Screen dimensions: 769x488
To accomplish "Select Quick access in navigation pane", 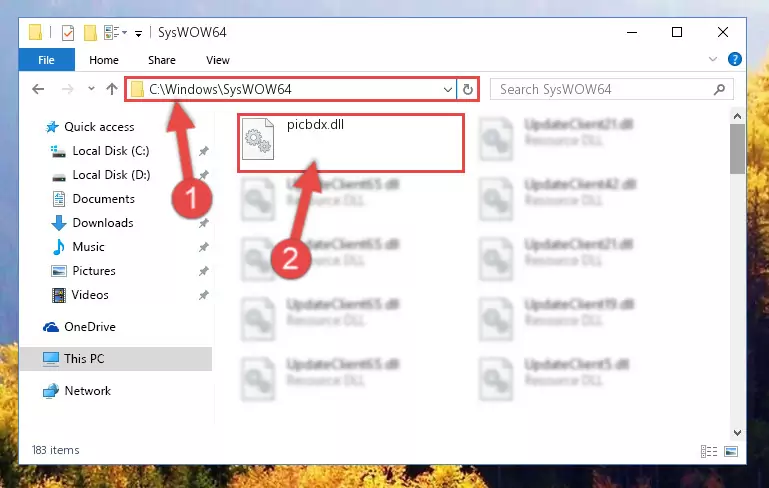I will (99, 127).
